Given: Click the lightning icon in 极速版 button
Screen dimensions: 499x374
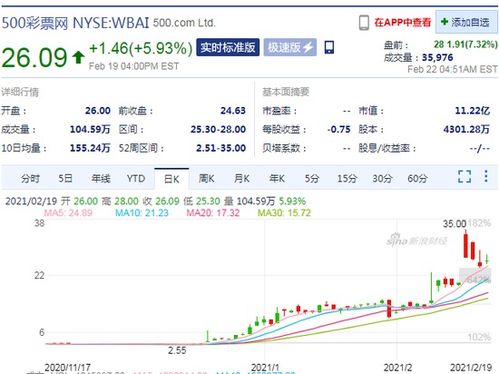Looking at the screenshot, I should coord(308,47).
